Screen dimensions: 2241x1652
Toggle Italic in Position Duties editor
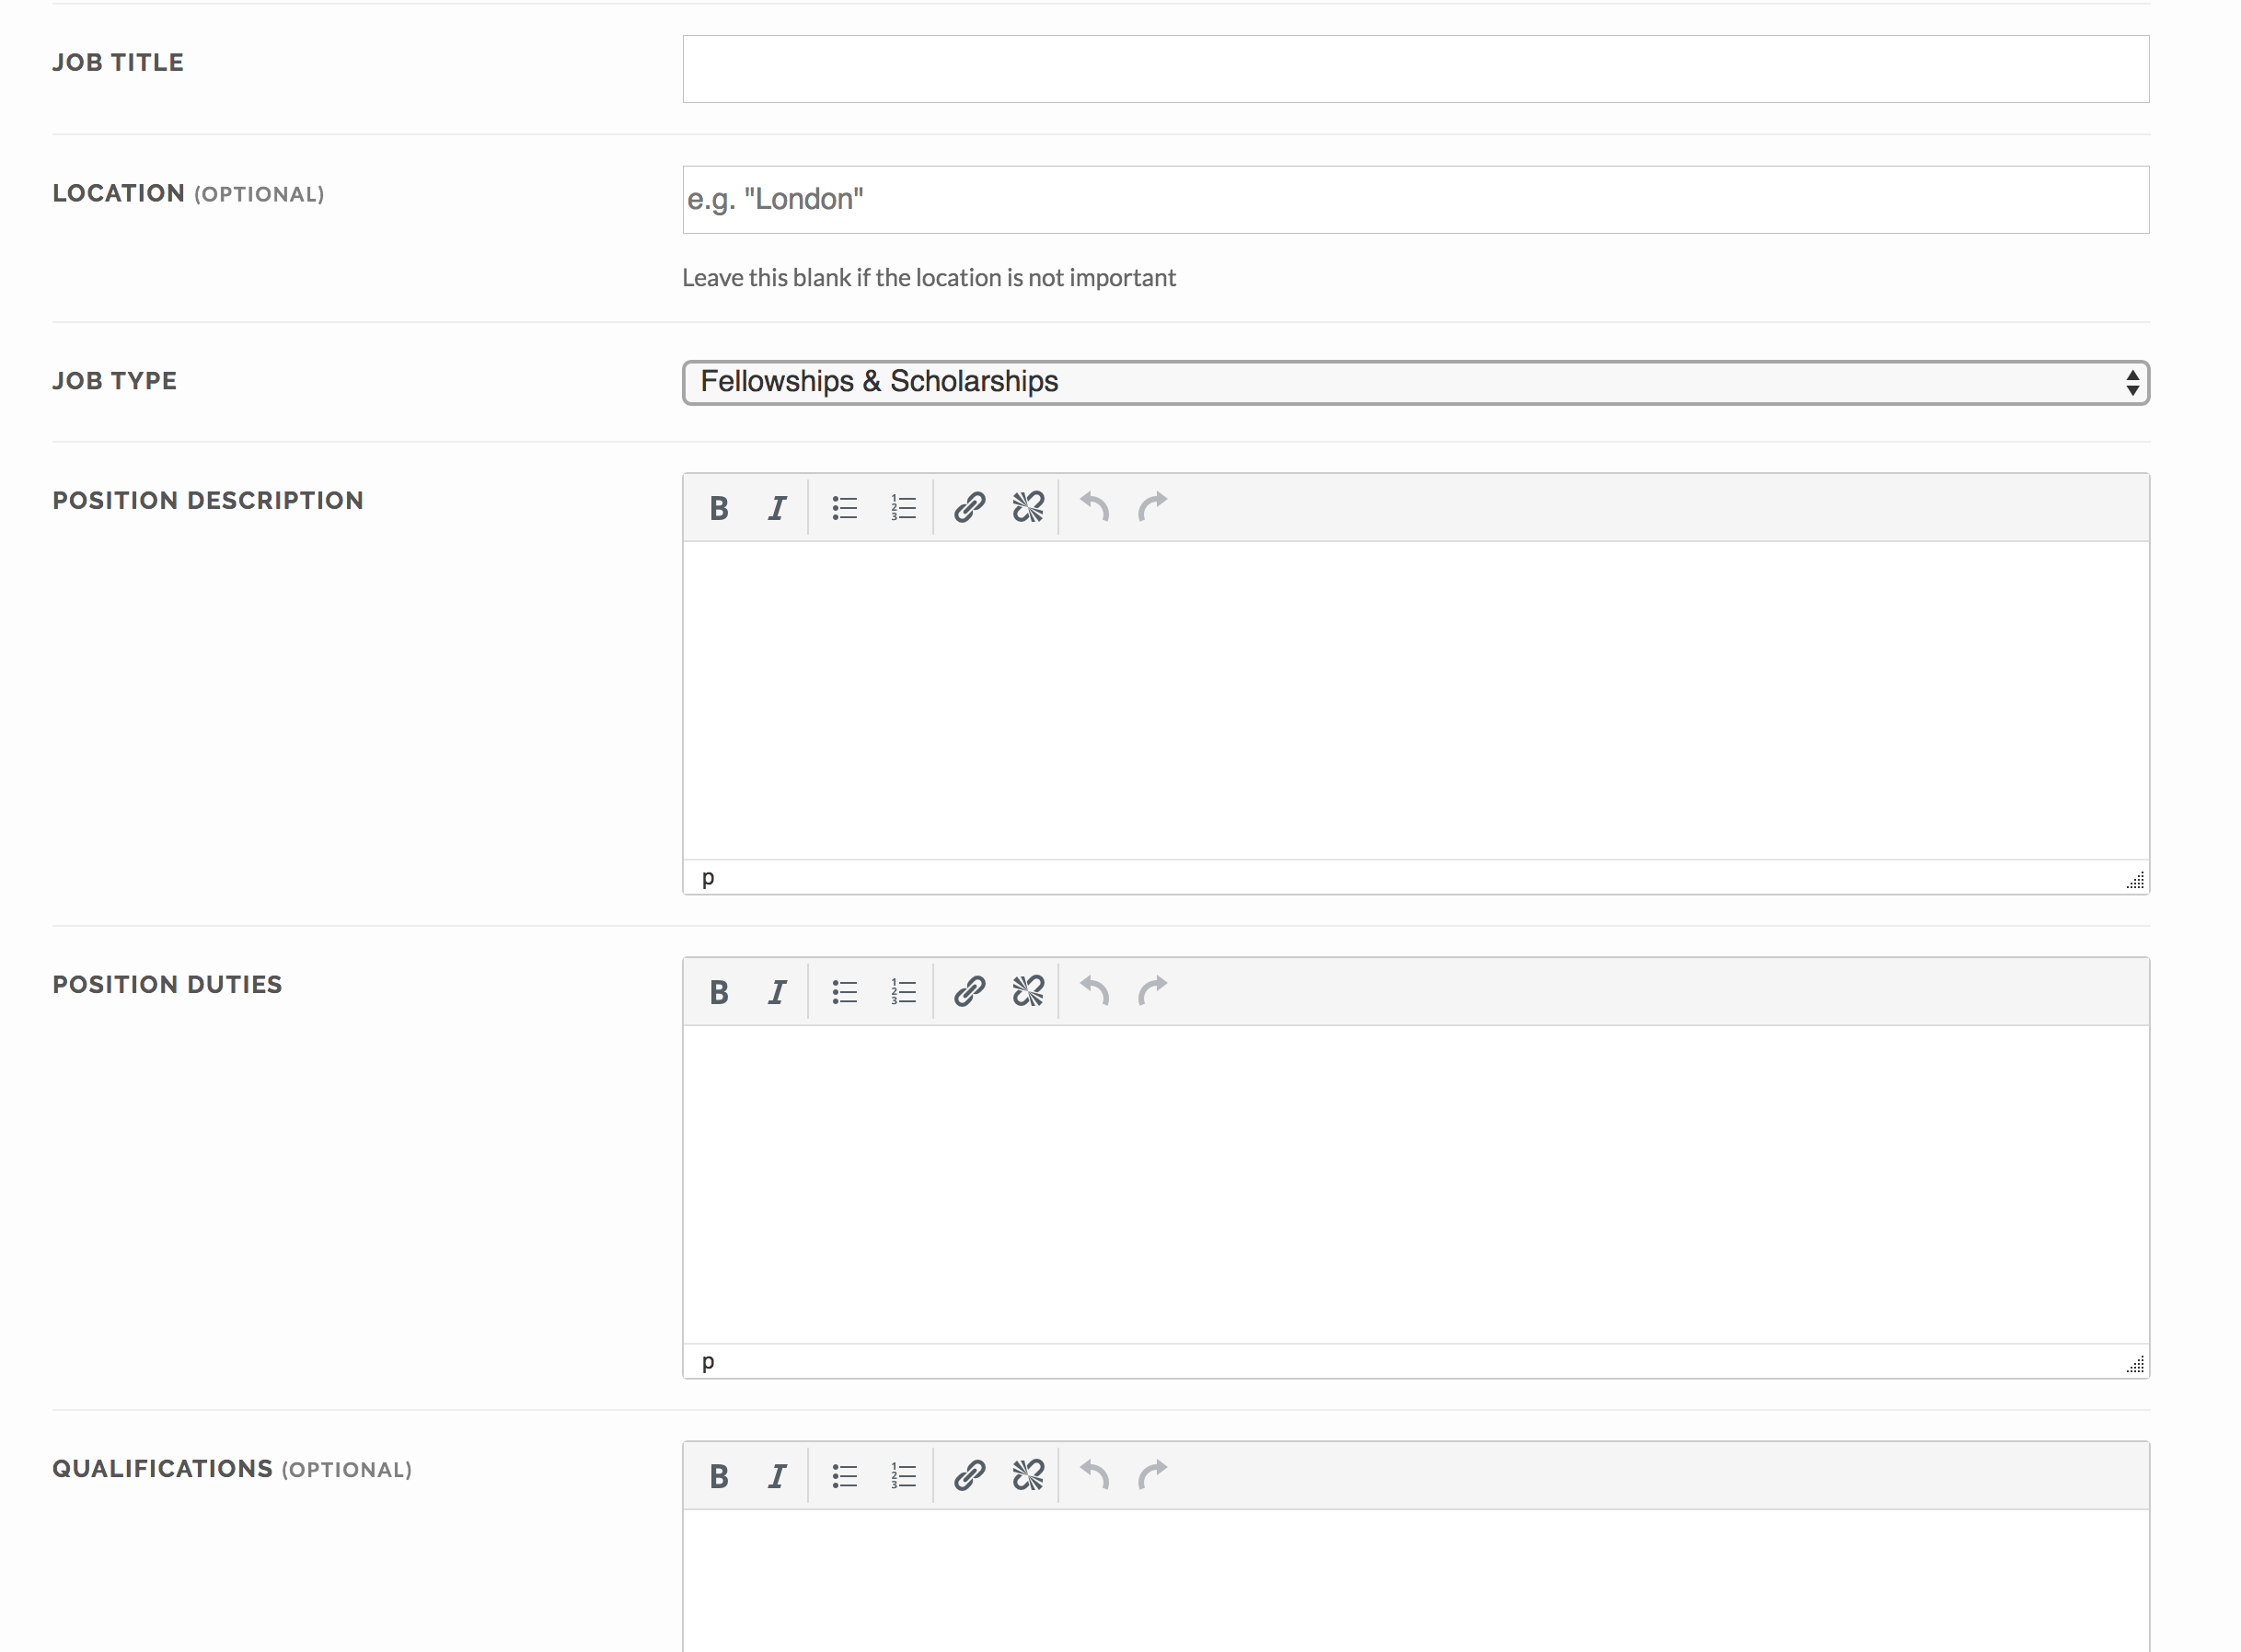777,992
